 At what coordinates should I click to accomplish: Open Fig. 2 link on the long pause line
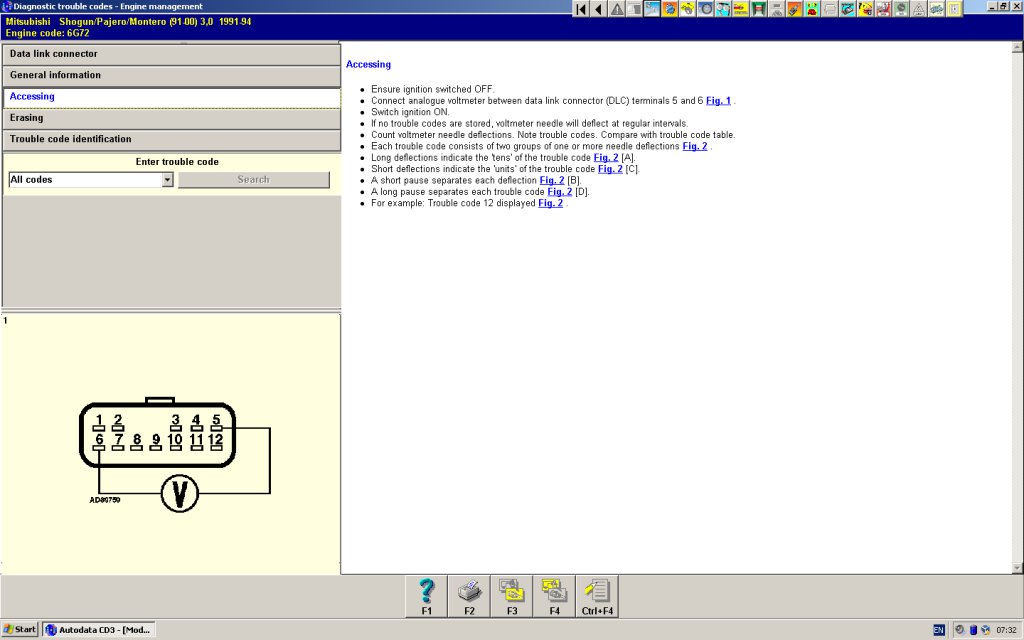559,192
